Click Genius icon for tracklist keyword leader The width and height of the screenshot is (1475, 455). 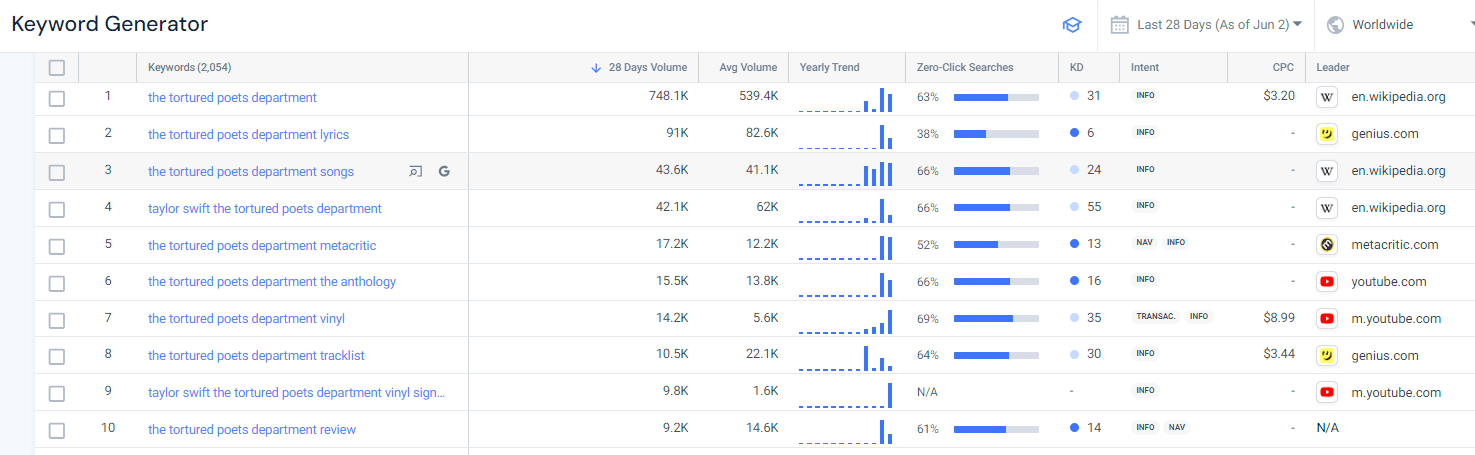tap(1327, 355)
